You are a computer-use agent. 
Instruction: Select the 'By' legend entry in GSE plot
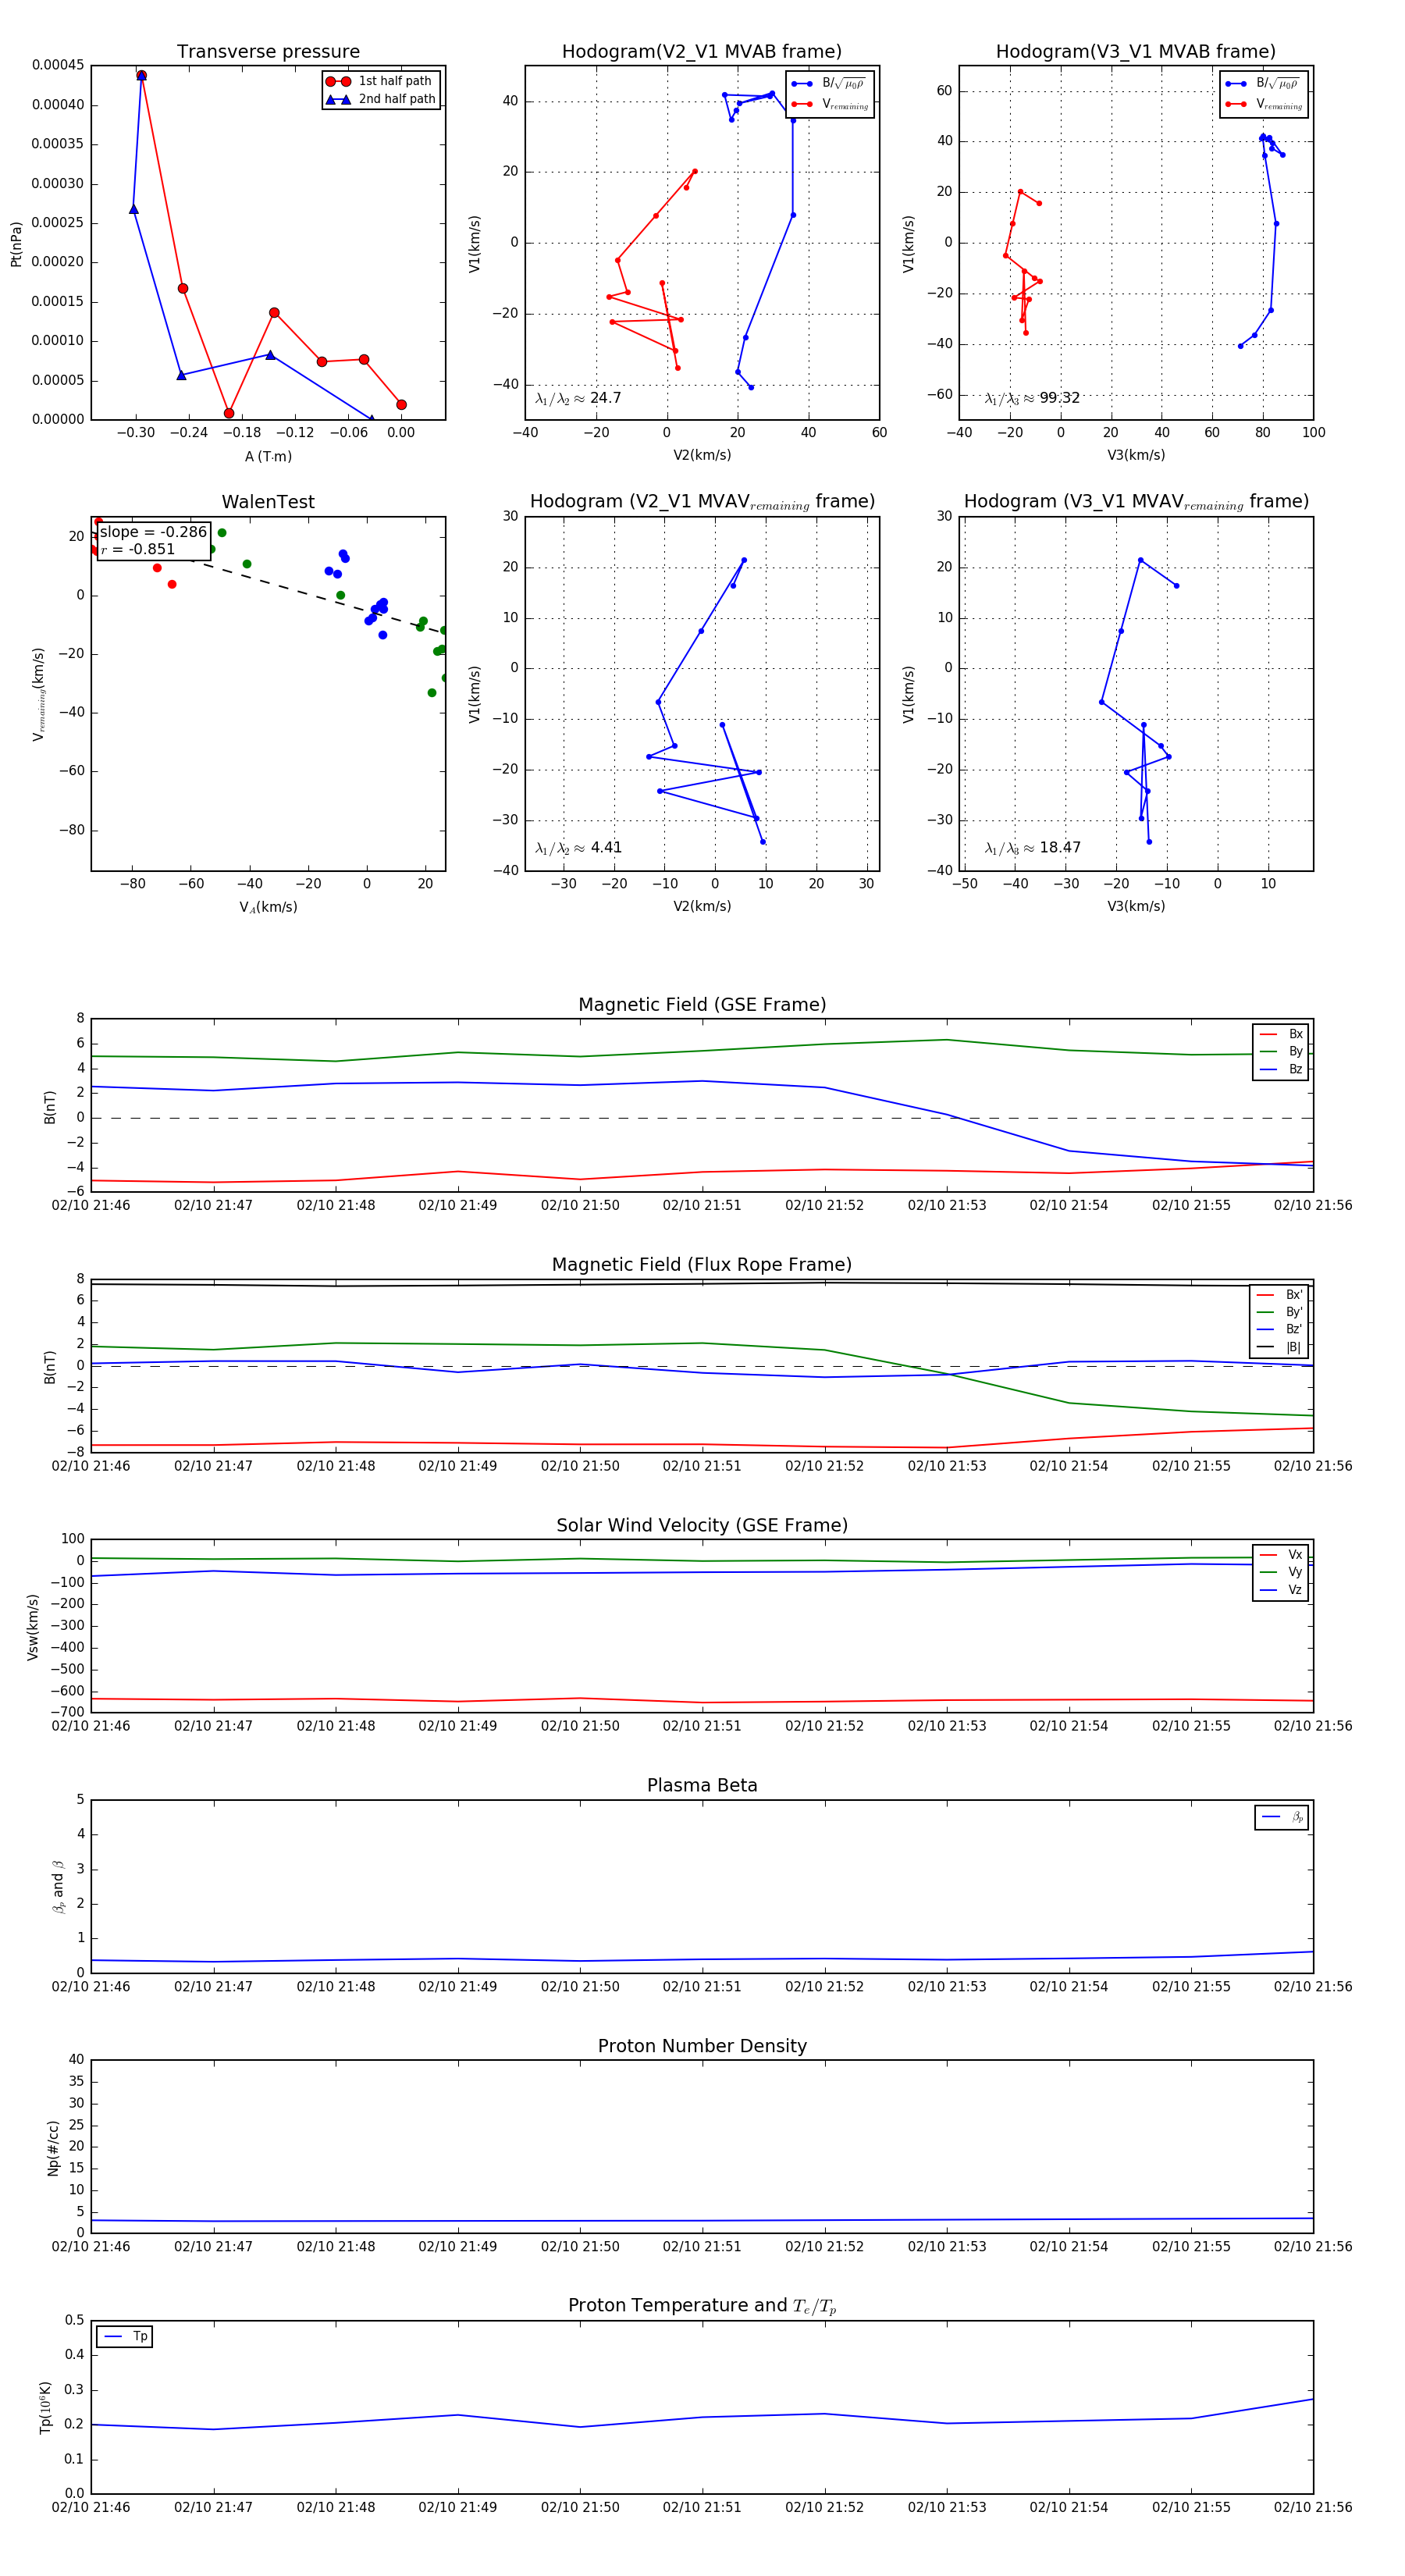(1281, 1051)
